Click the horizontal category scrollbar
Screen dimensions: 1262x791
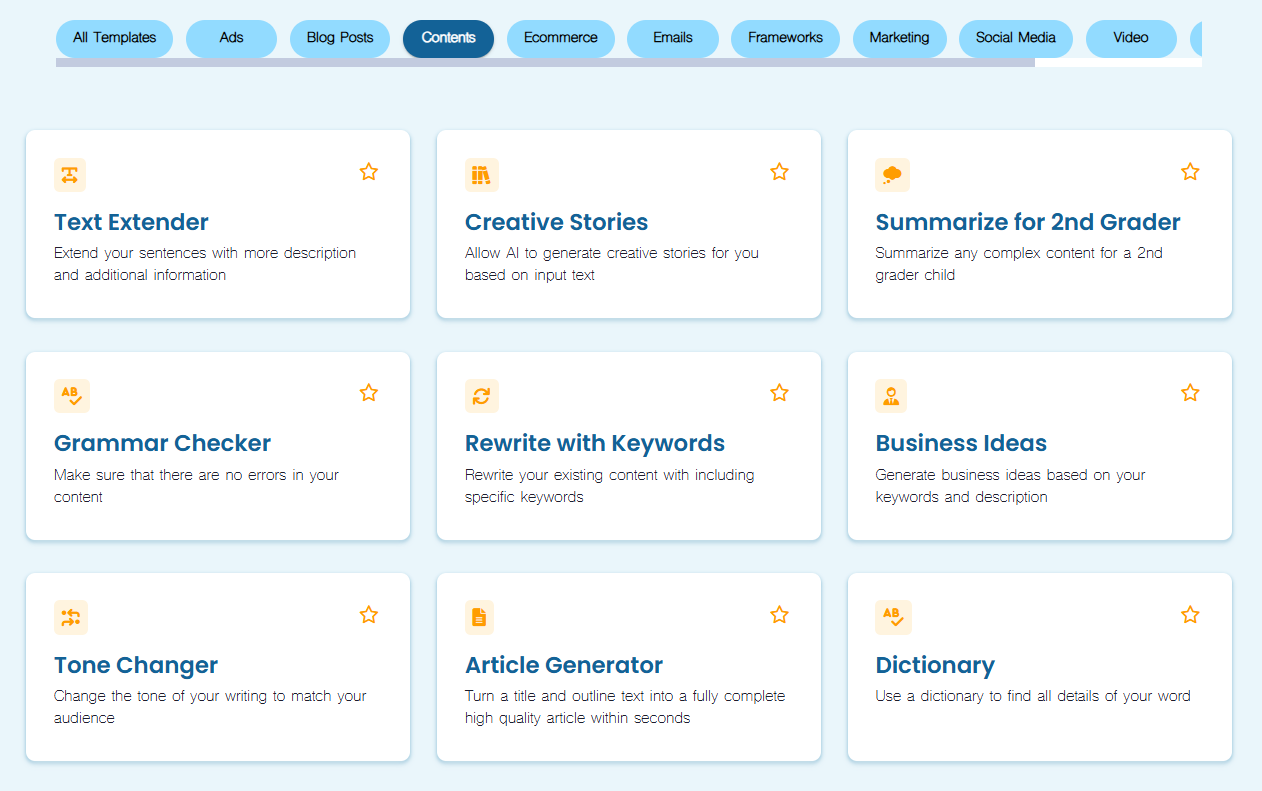coord(545,63)
